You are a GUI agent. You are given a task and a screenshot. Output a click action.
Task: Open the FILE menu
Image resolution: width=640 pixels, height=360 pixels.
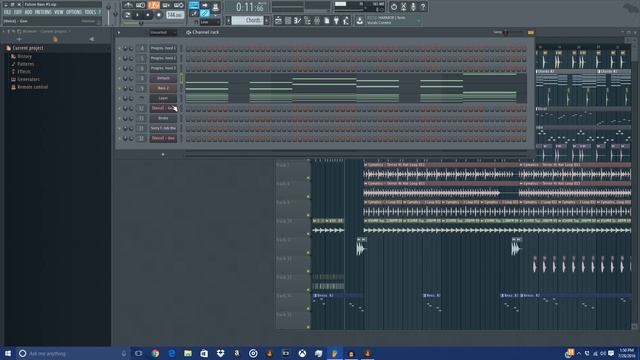coord(7,12)
